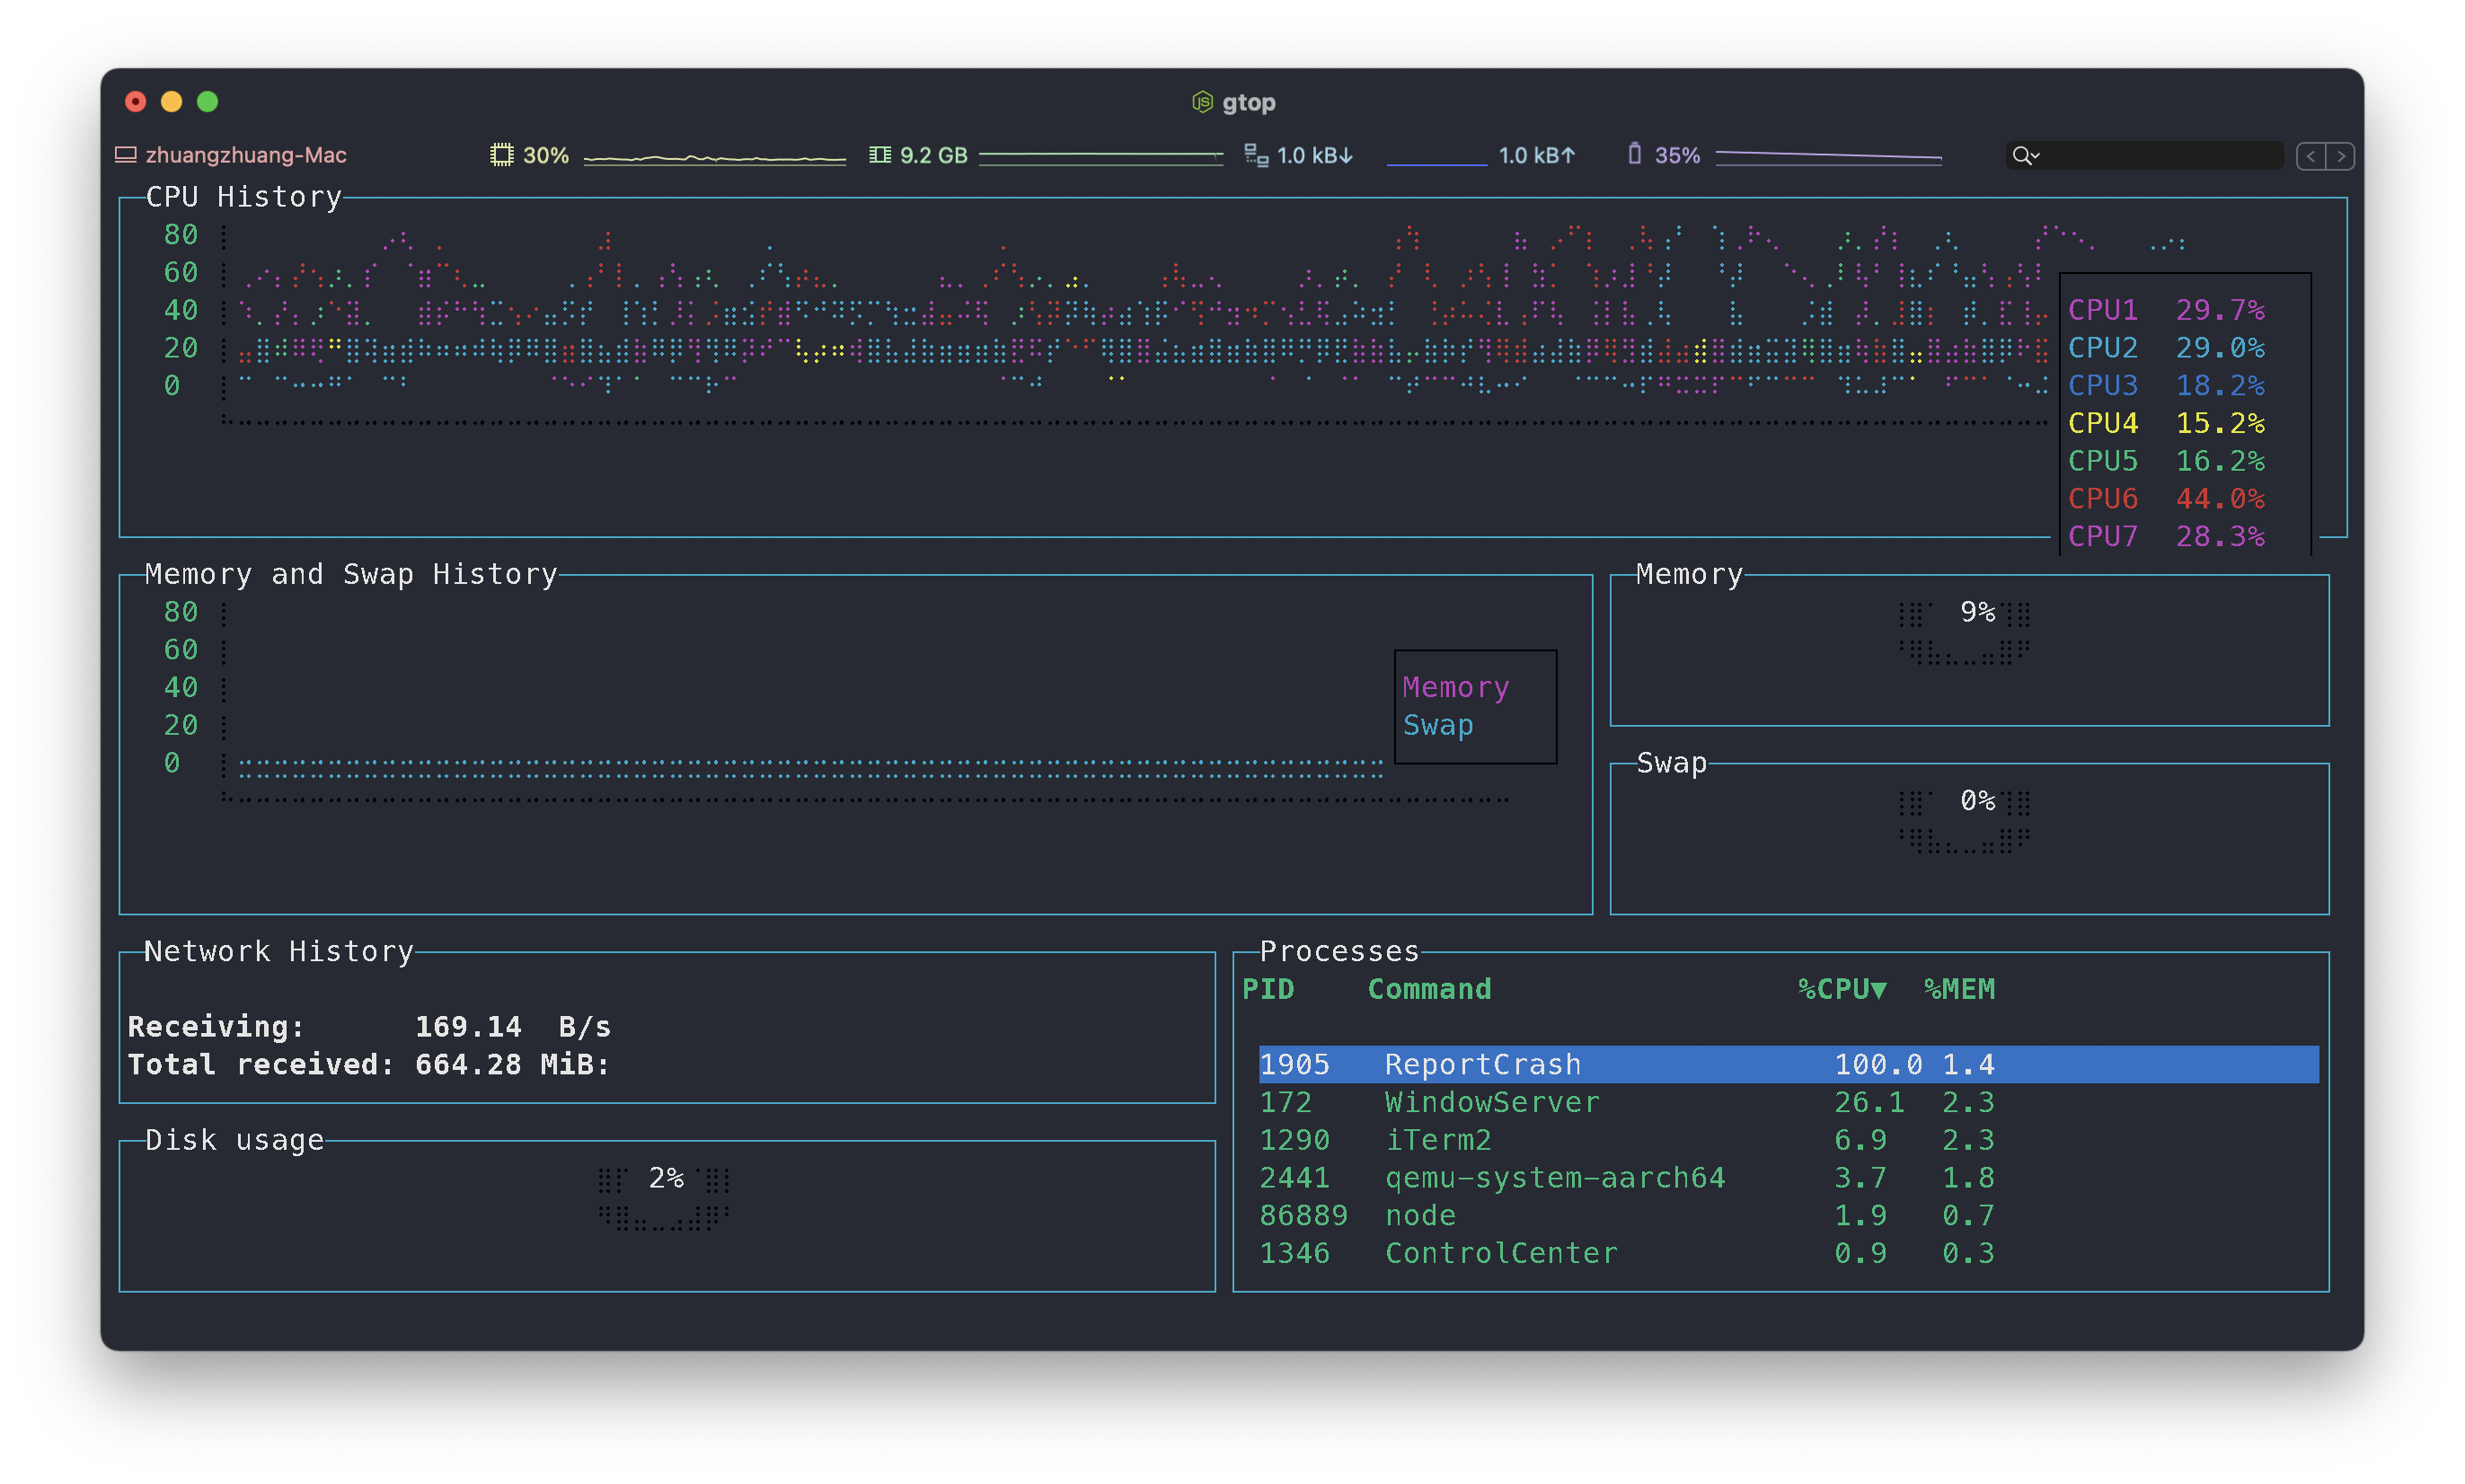The width and height of the screenshot is (2465, 1484).
Task: Click the battery icon beside 35%
Action: pyautogui.click(x=1634, y=154)
